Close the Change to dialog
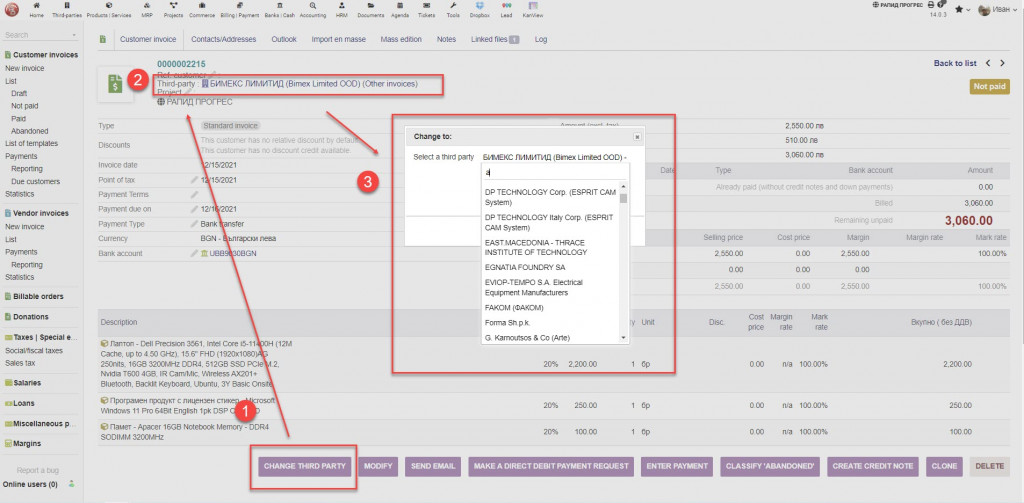 click(x=637, y=136)
